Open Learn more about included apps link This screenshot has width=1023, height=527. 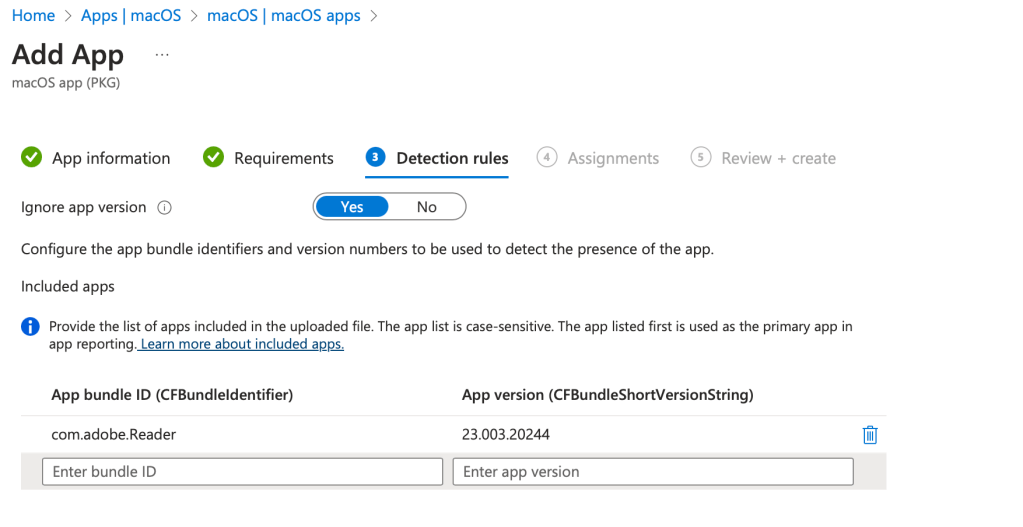pyautogui.click(x=242, y=344)
